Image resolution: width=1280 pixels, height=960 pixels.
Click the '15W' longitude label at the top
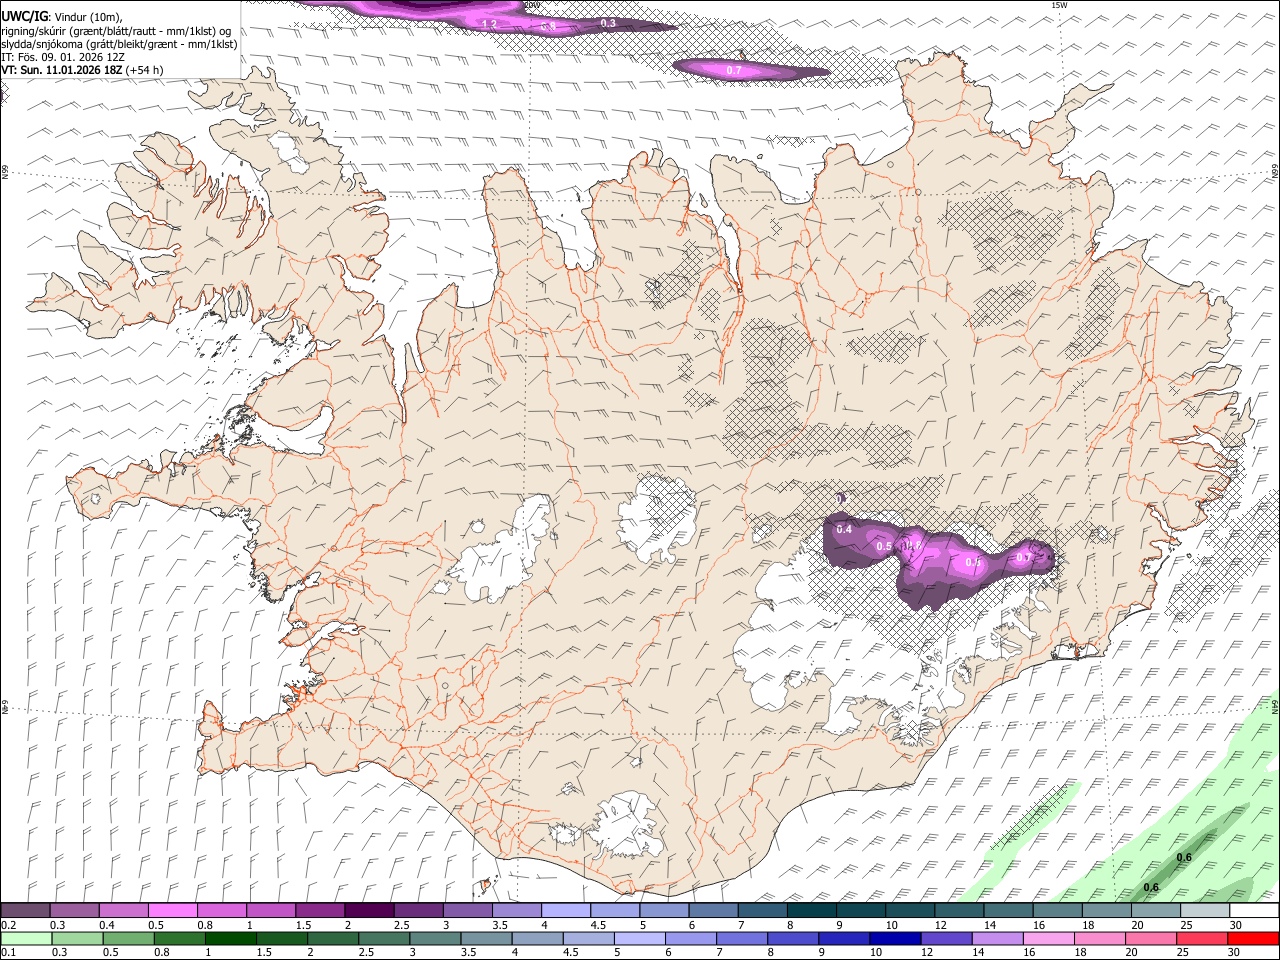tap(1059, 5)
